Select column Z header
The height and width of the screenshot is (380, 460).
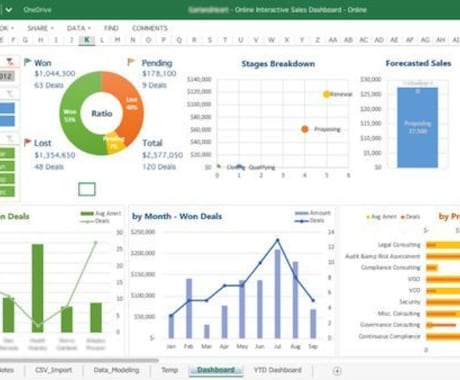tap(317, 40)
